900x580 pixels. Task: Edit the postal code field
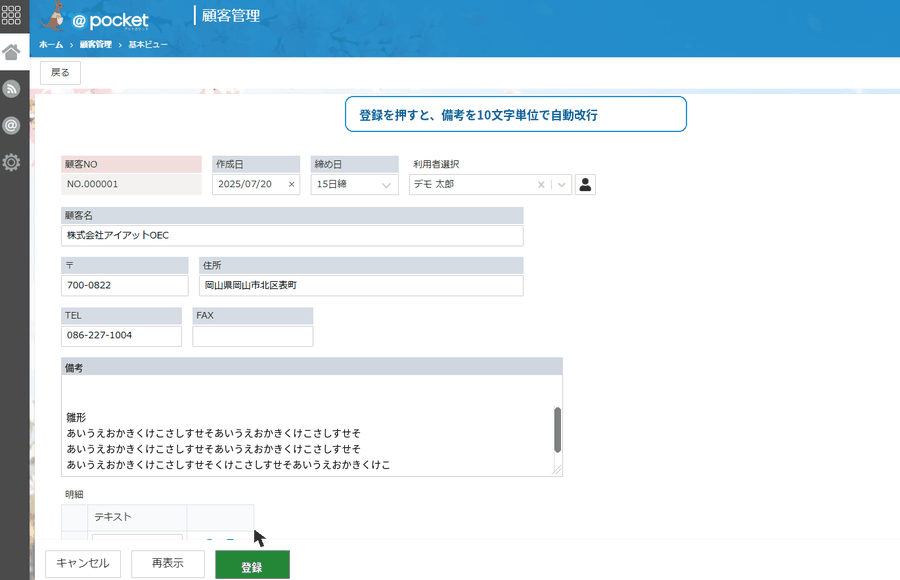click(125, 285)
